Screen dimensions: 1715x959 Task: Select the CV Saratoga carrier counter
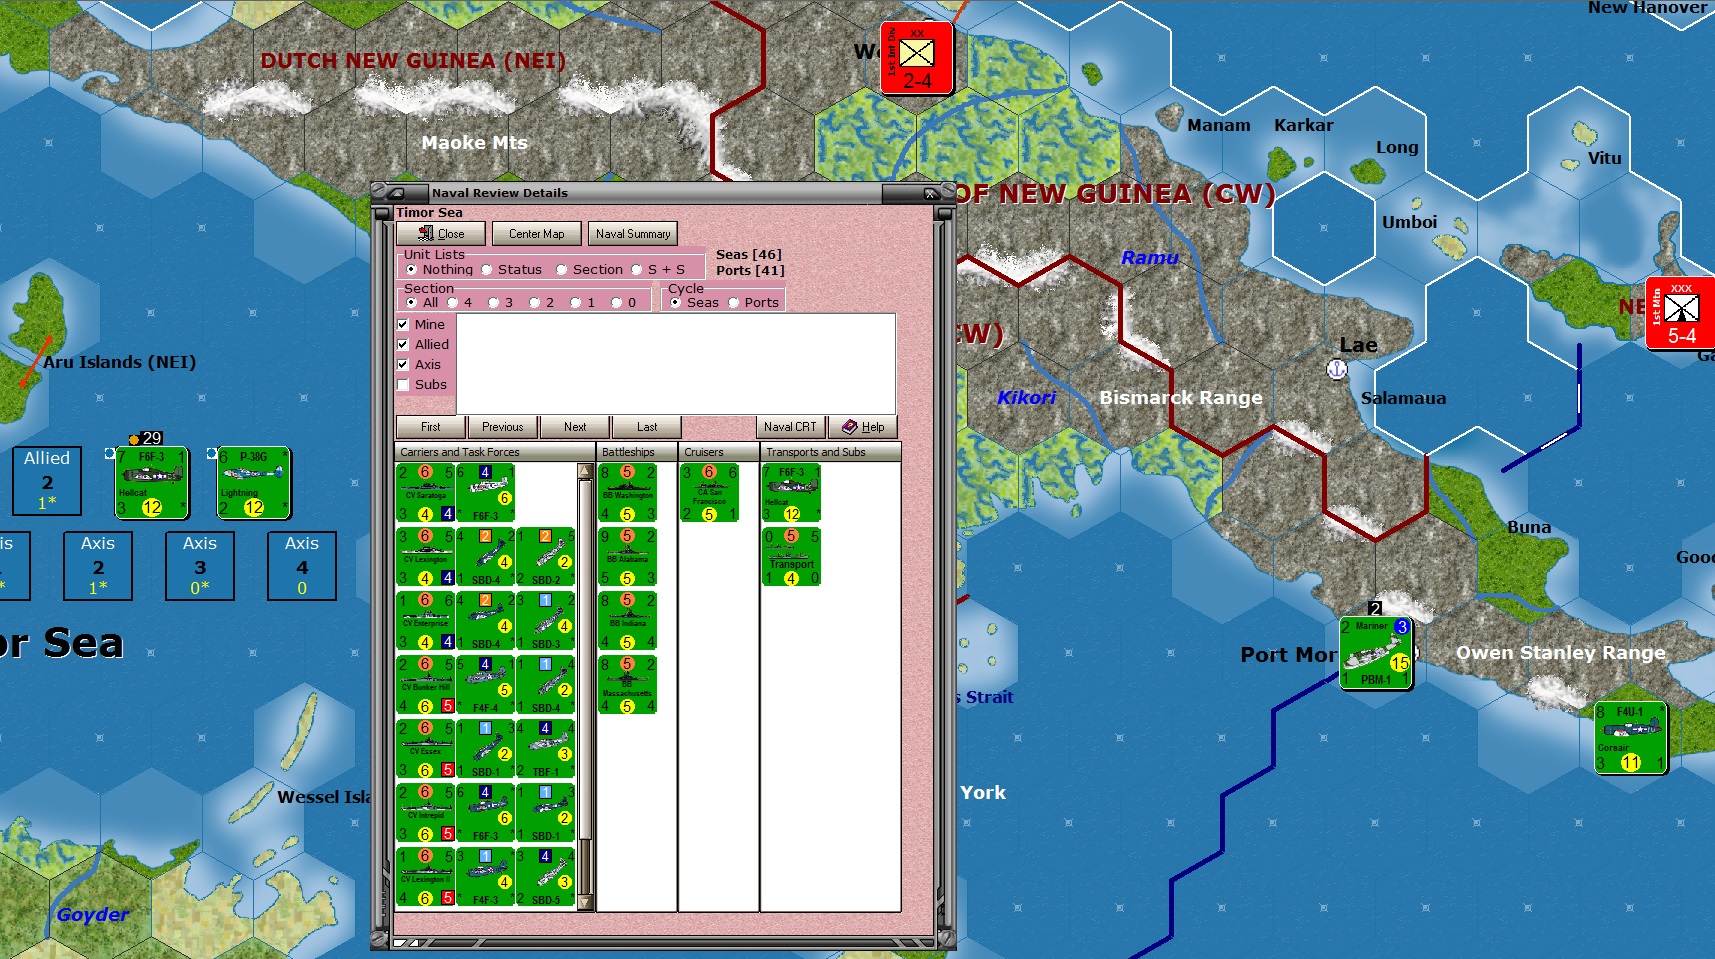tap(426, 493)
